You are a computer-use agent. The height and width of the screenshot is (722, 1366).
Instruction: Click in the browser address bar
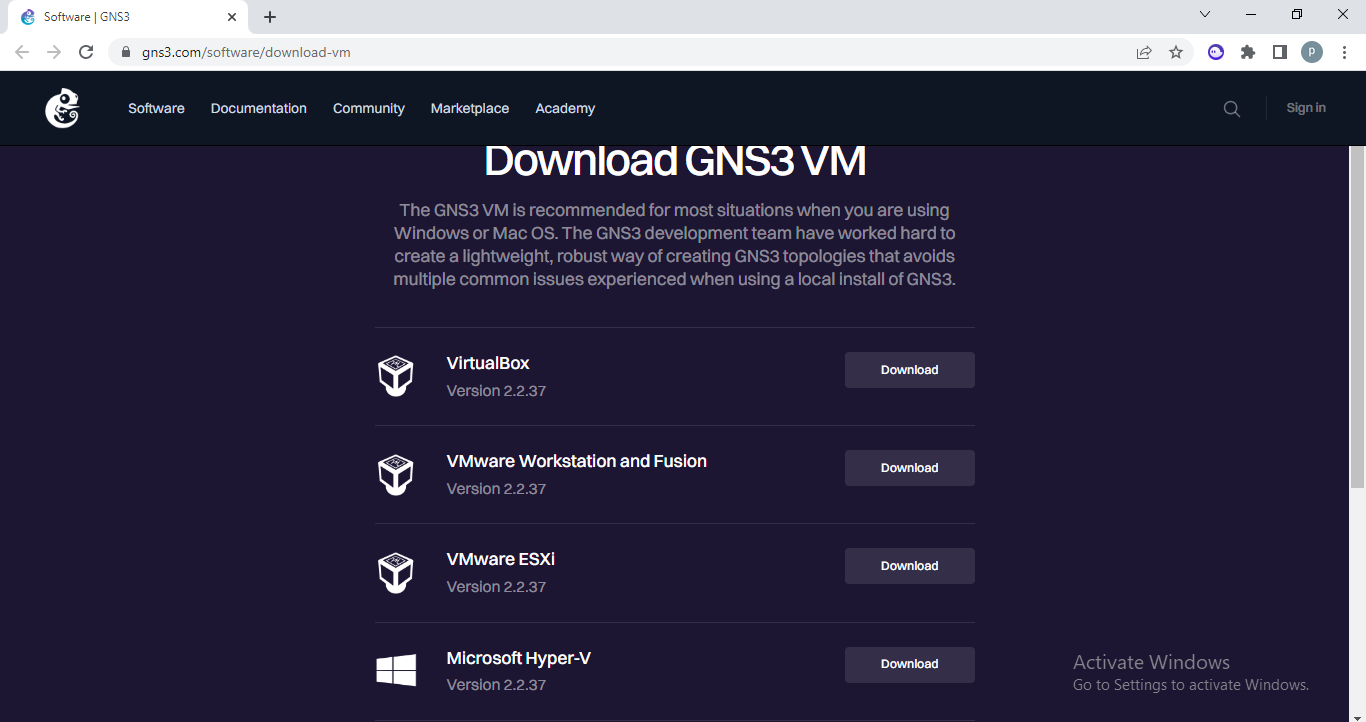click(x=400, y=51)
